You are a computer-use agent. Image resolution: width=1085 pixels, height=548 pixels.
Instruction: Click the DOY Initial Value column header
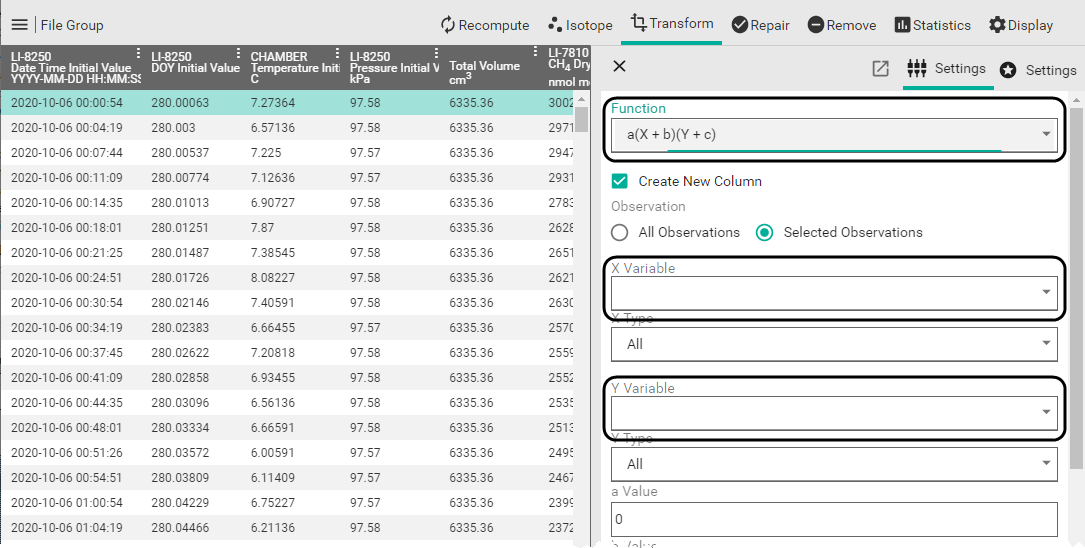click(195, 62)
